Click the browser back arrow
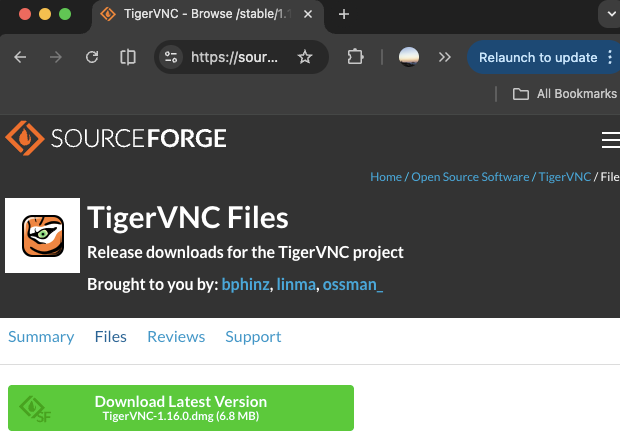 coord(20,57)
